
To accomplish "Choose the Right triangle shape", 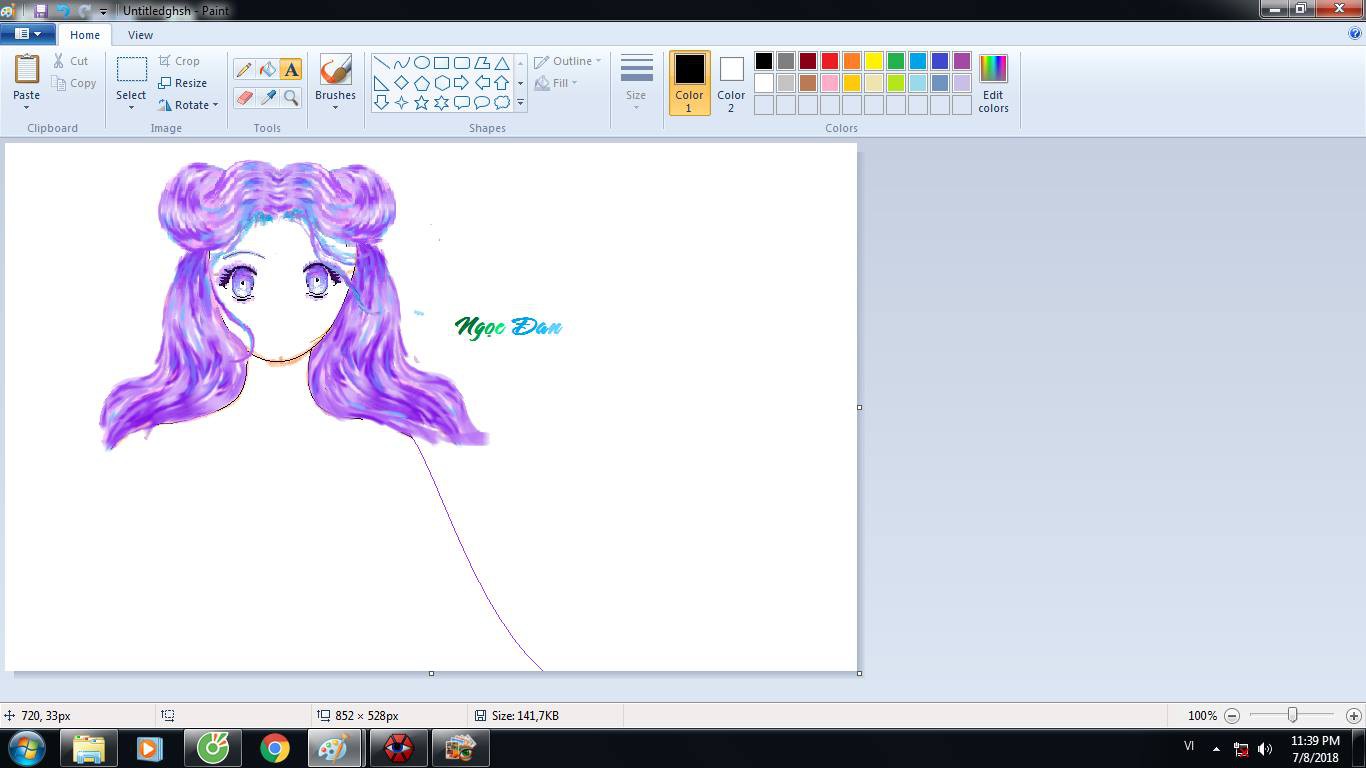I will [382, 83].
